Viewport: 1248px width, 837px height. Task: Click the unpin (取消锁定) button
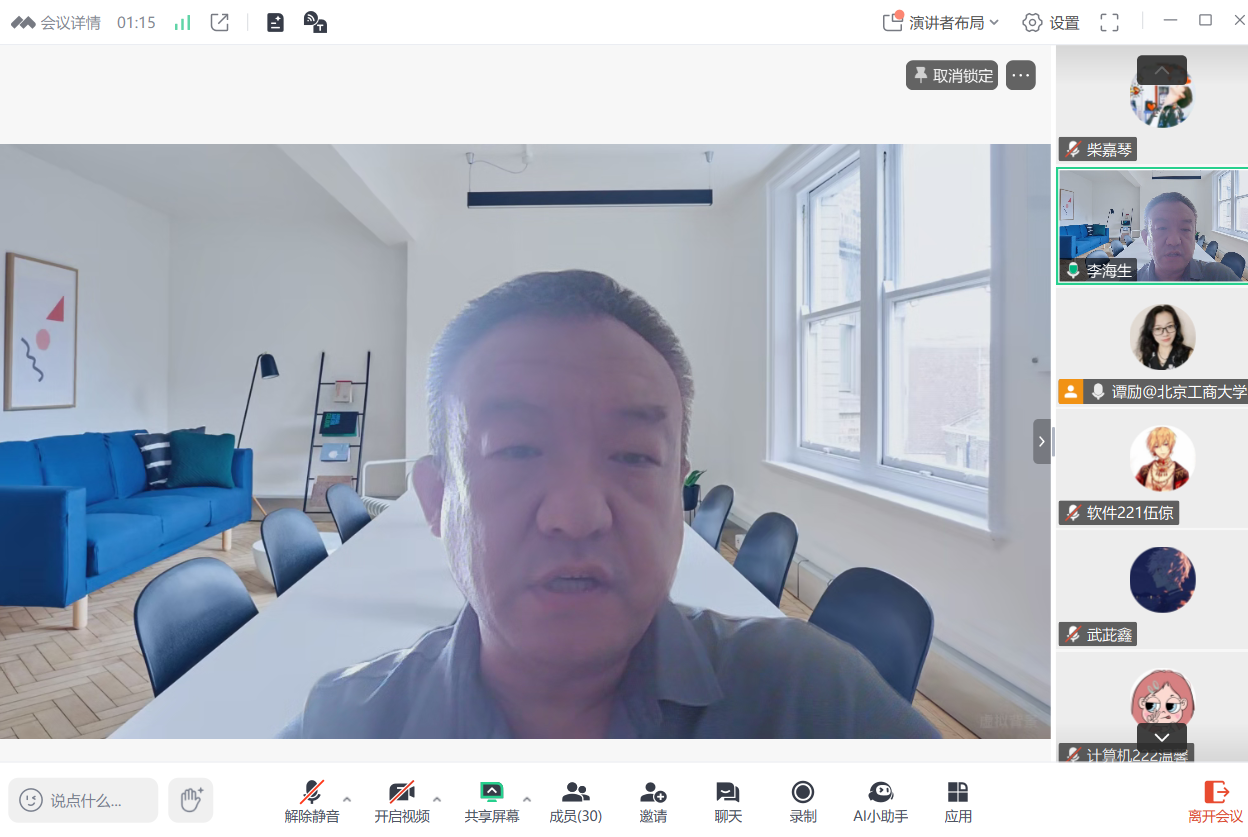pos(952,75)
